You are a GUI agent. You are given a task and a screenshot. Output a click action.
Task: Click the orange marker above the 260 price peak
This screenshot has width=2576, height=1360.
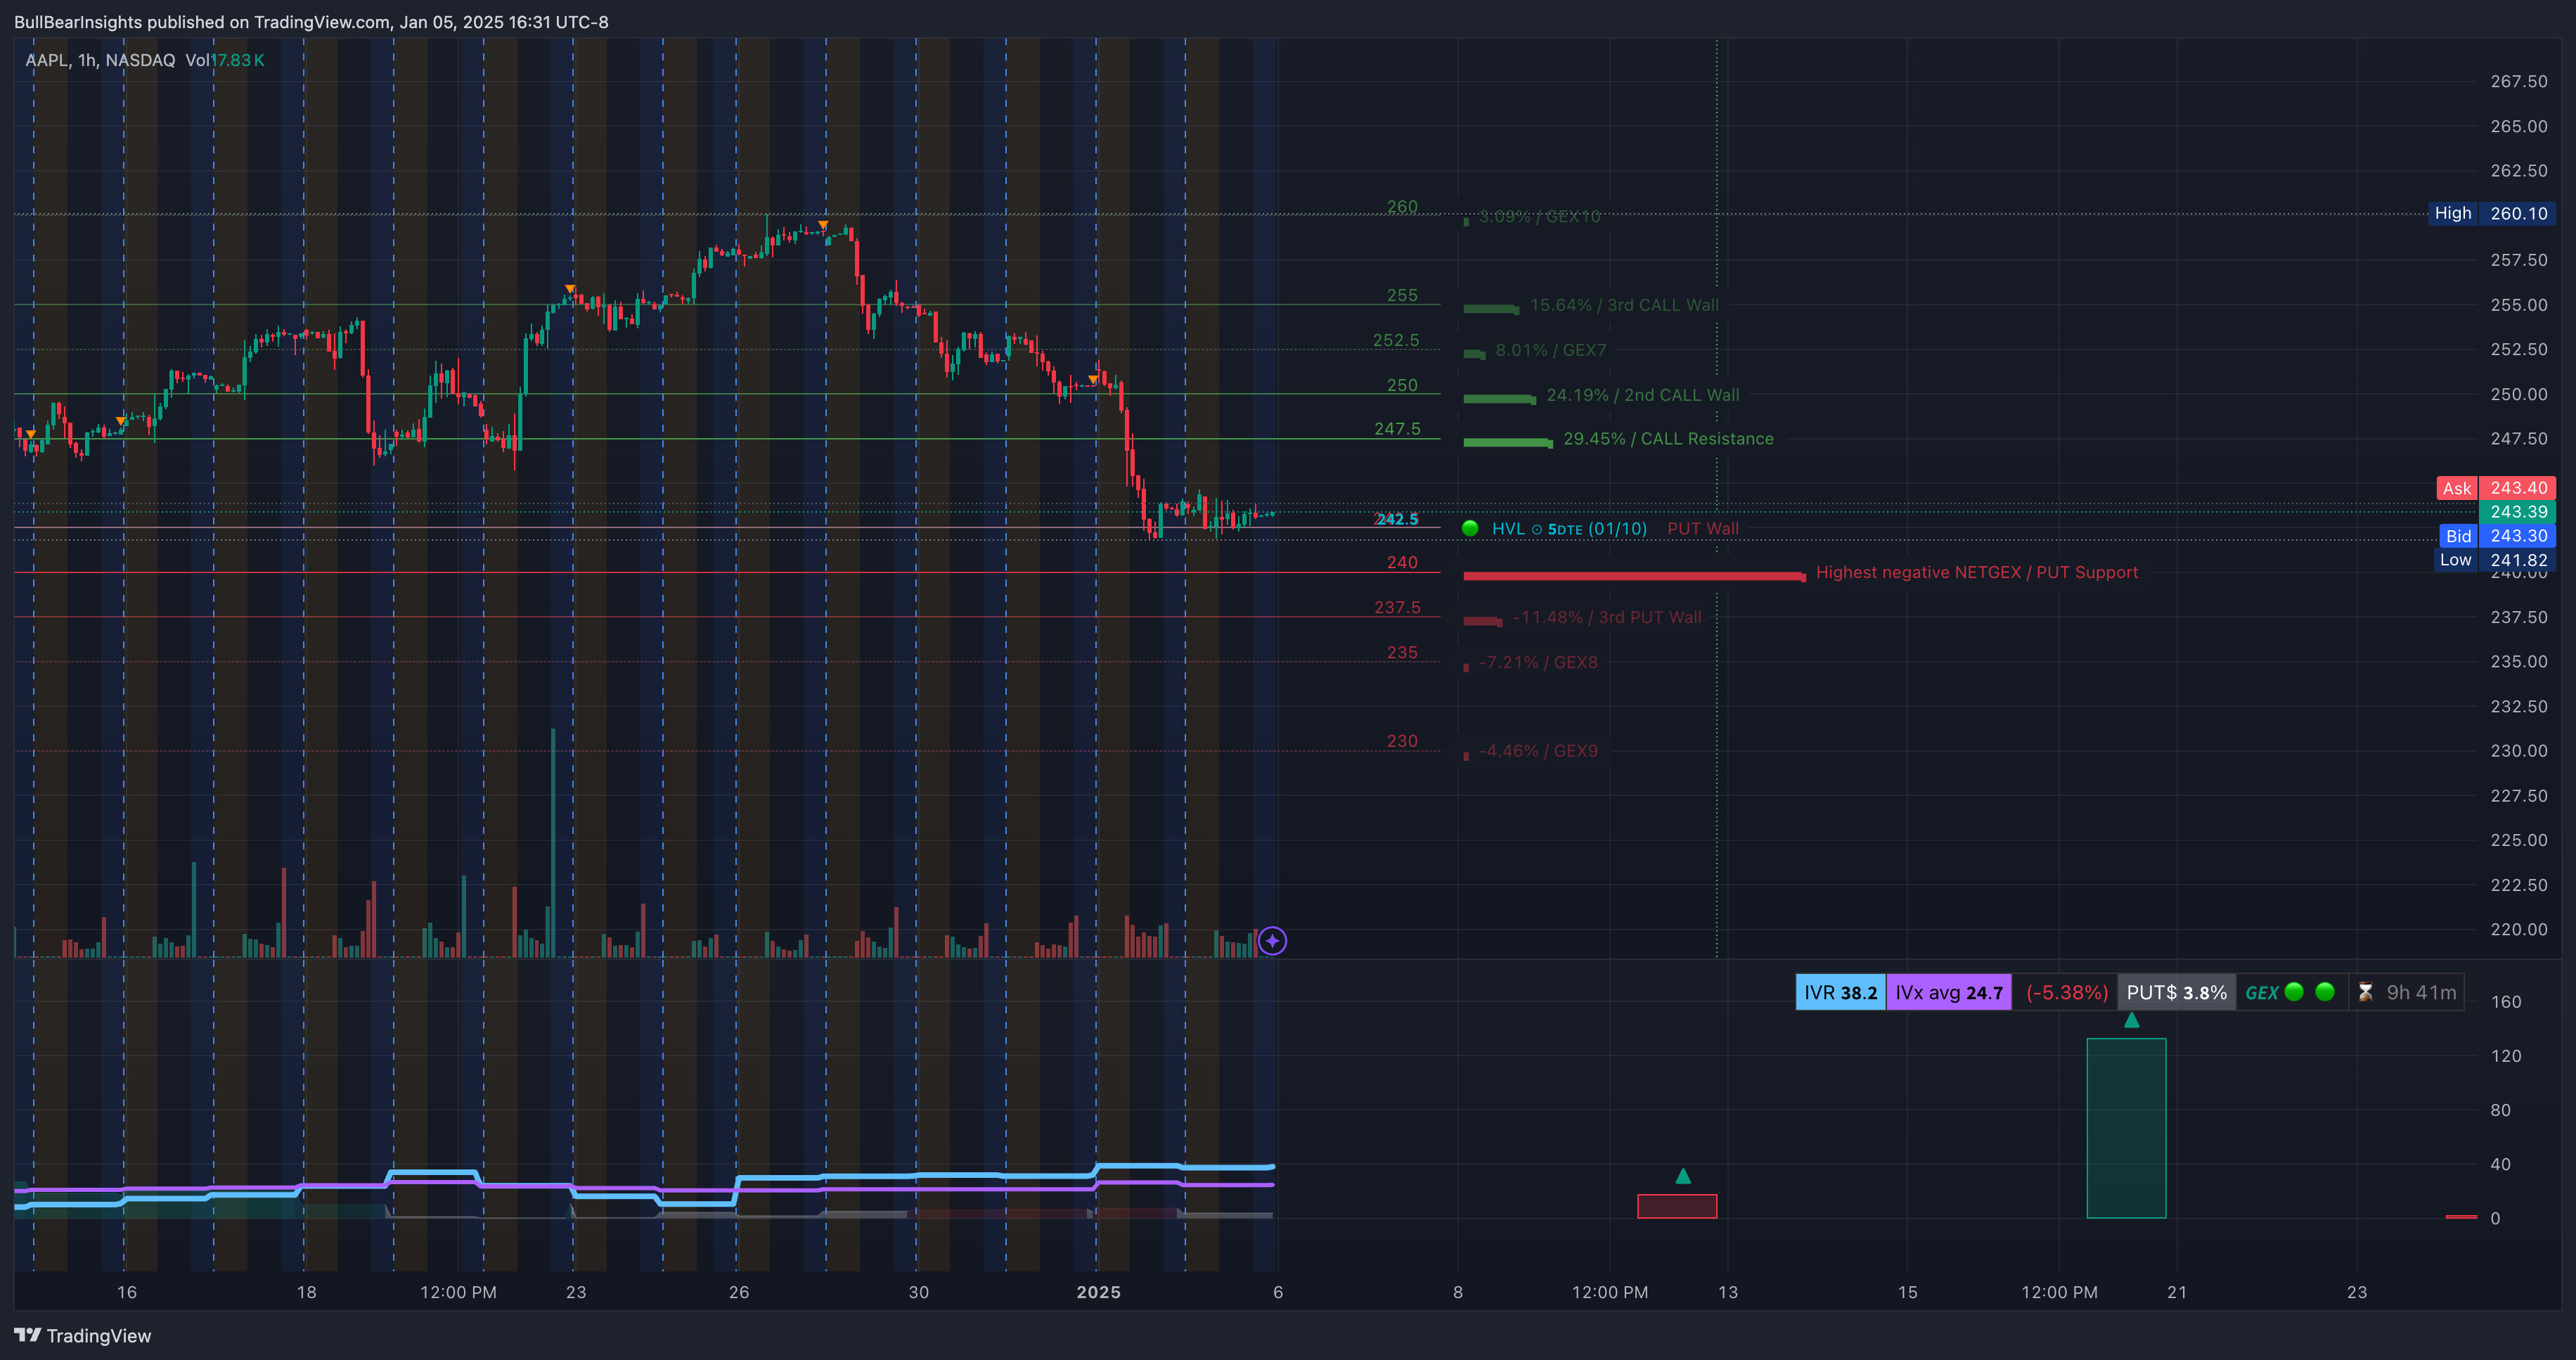pyautogui.click(x=823, y=225)
